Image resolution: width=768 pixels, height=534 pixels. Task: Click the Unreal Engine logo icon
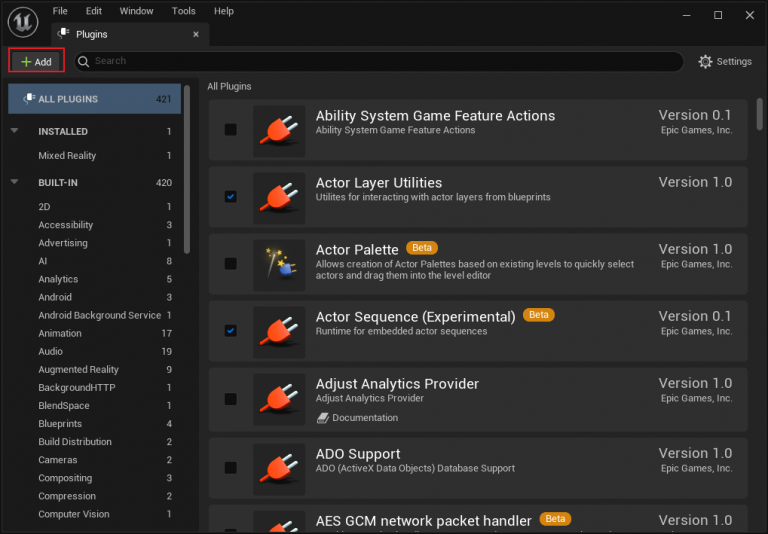23,20
